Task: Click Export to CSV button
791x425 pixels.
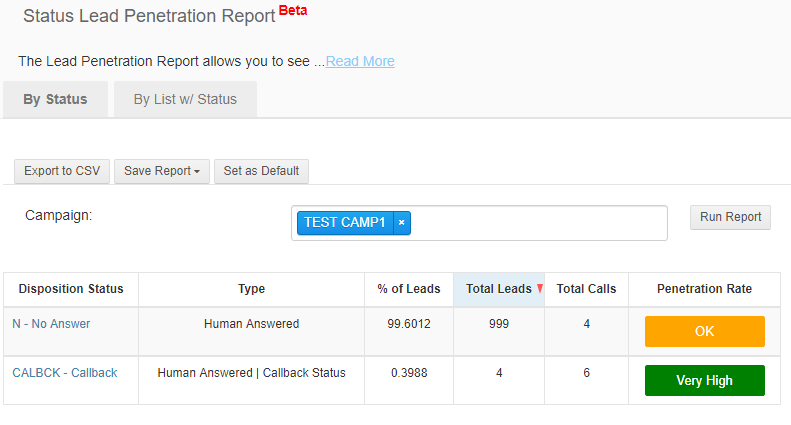Action: coord(62,171)
